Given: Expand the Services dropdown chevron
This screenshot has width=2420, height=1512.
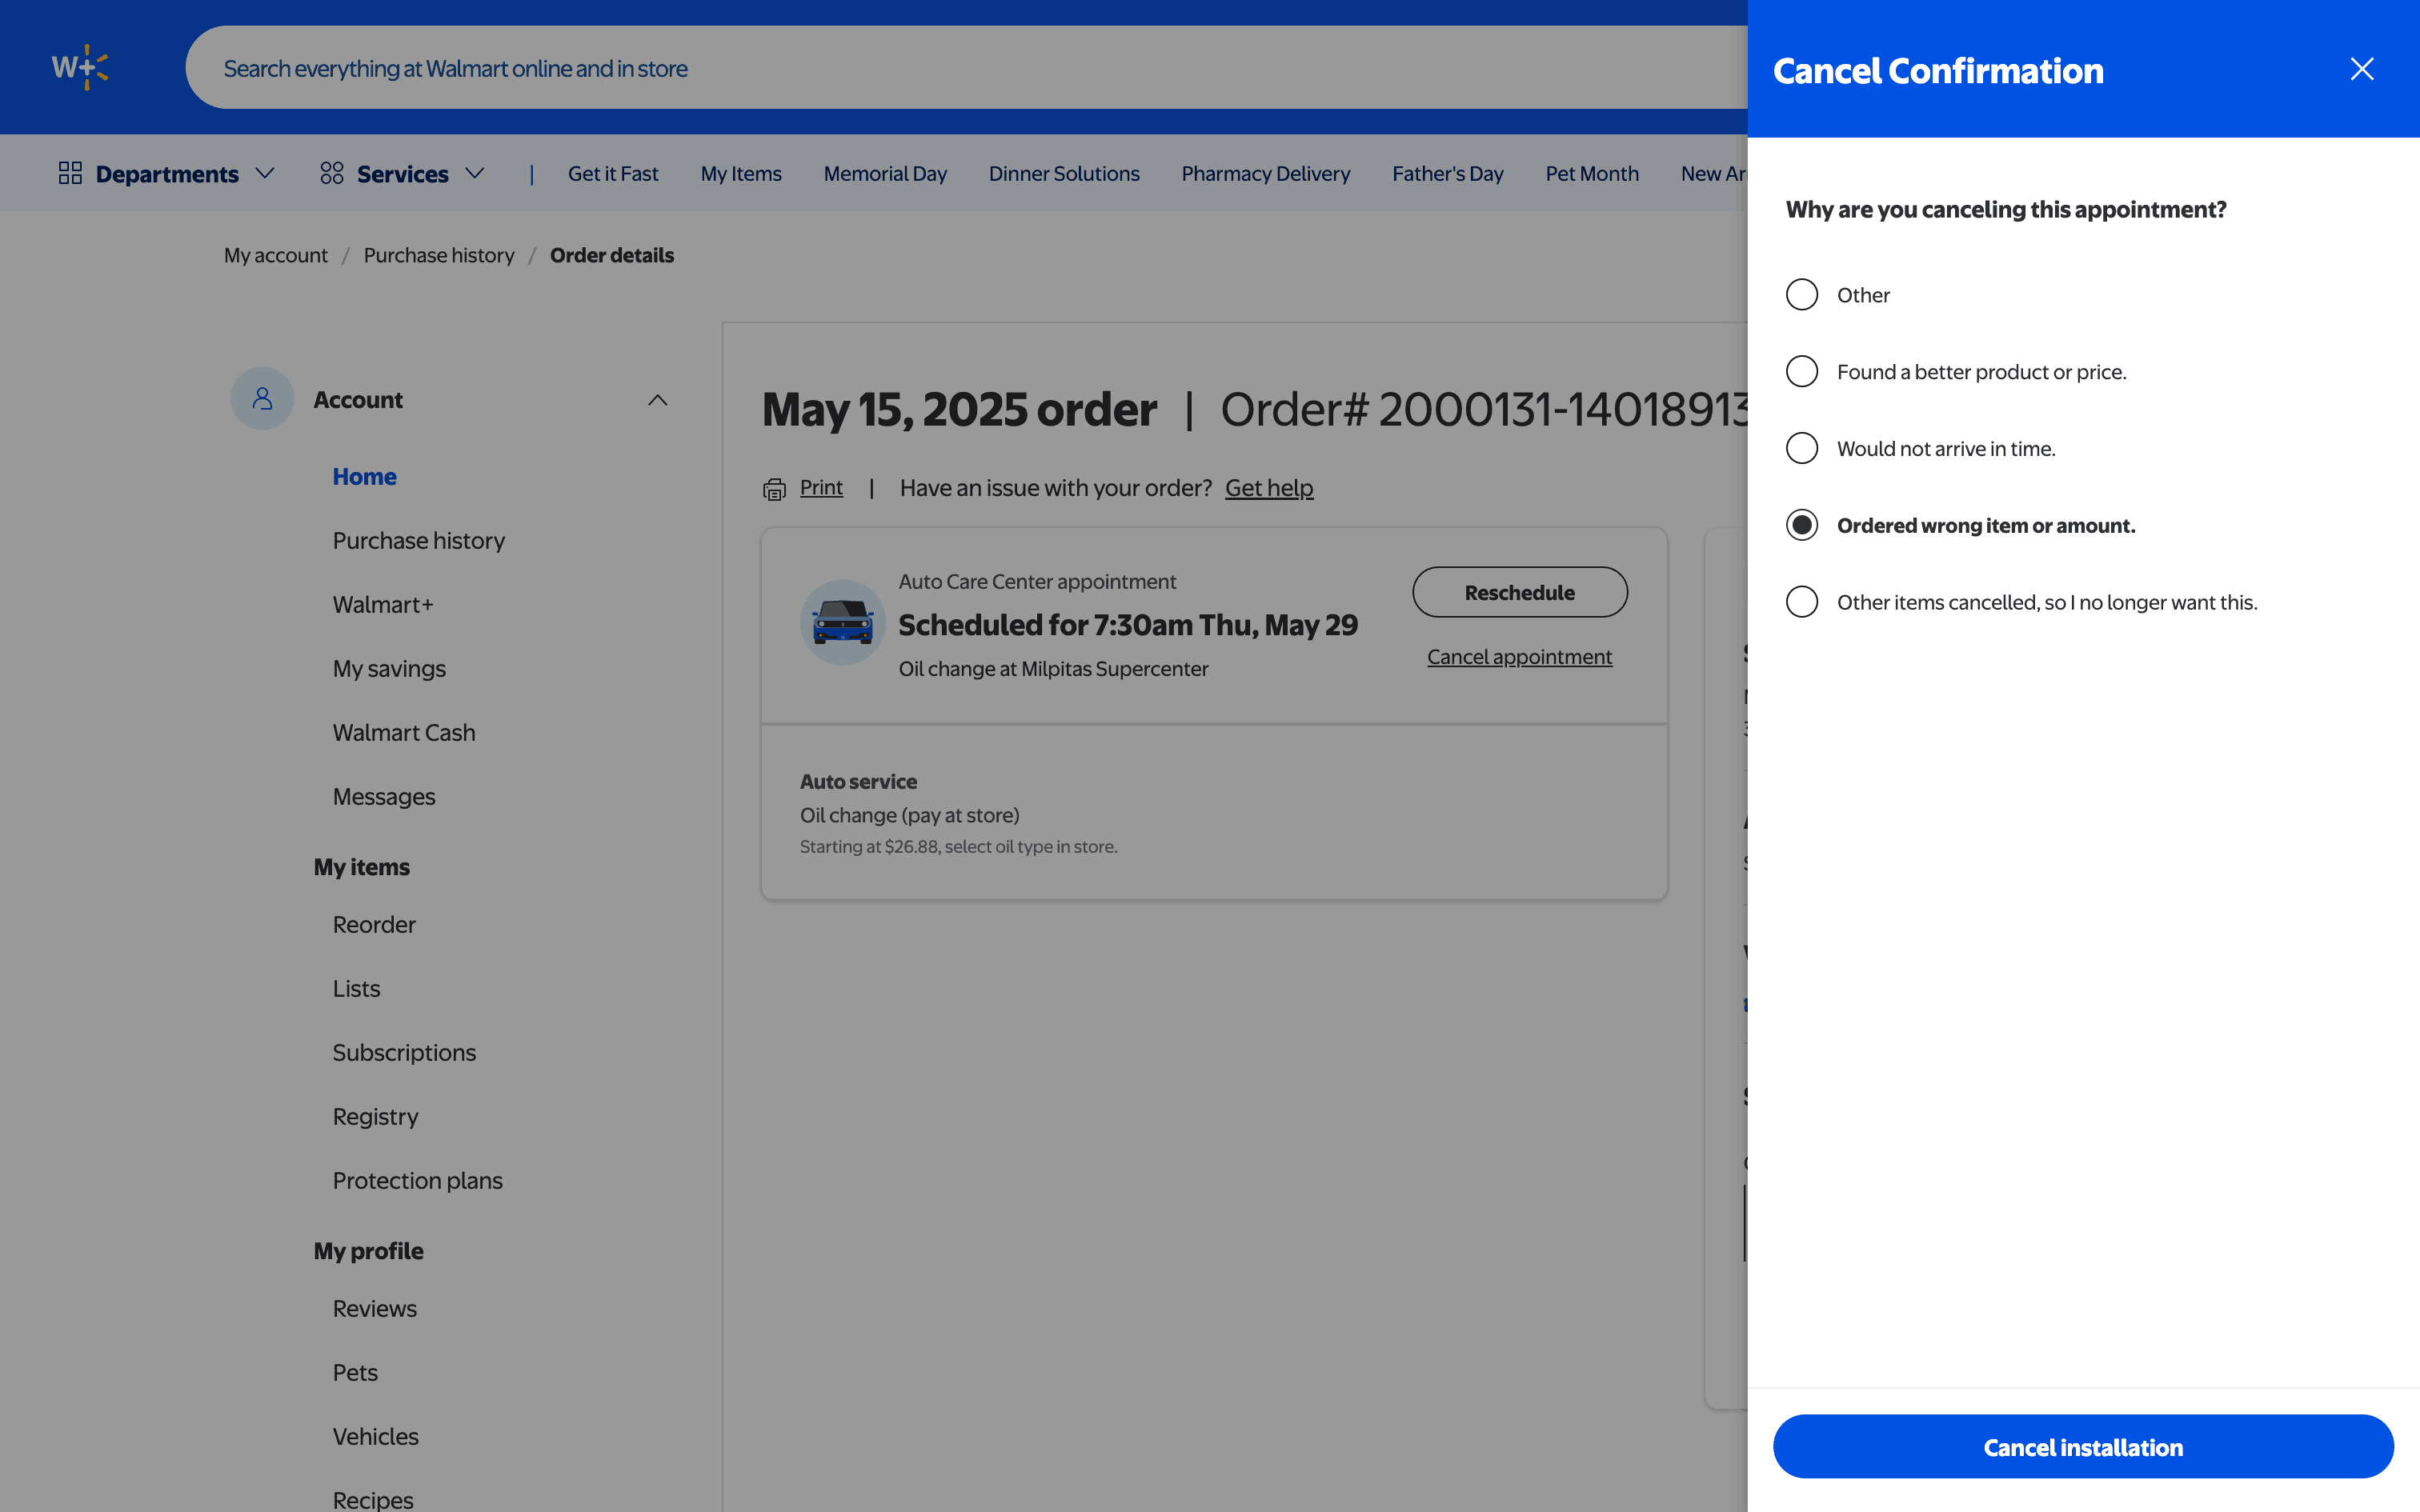Looking at the screenshot, I should tap(475, 174).
